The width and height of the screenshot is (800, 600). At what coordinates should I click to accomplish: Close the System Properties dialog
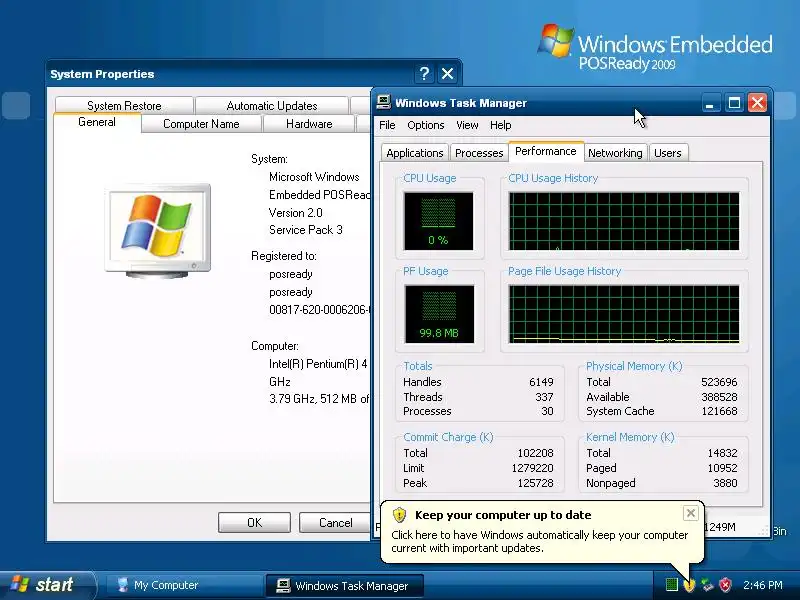[x=447, y=74]
